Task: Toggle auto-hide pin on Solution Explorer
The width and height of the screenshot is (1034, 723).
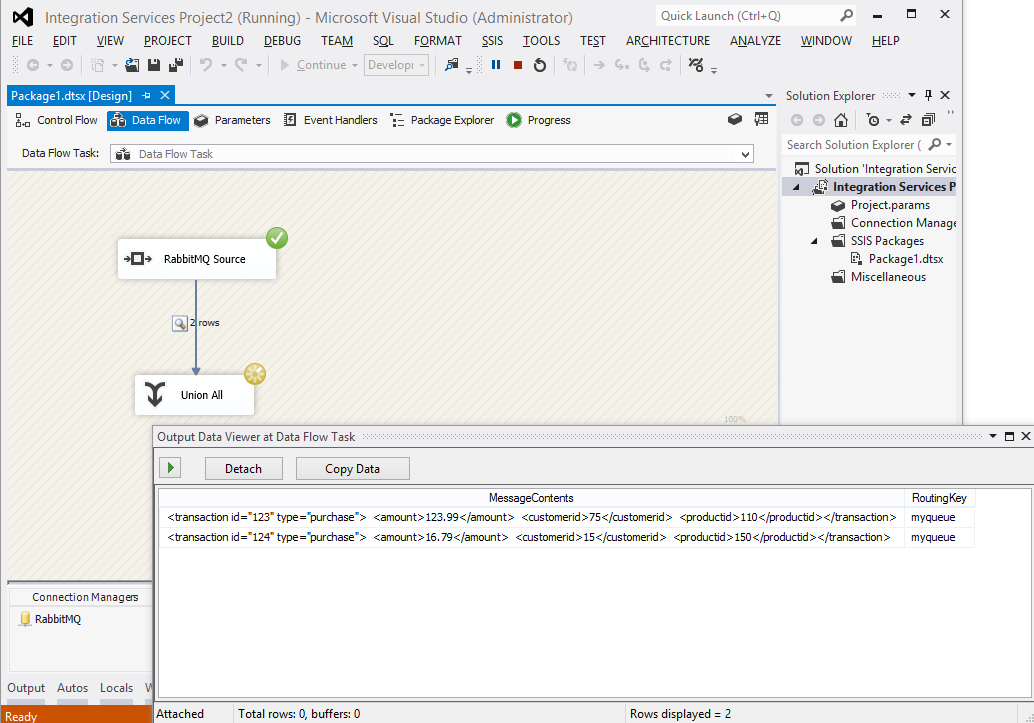Action: [x=928, y=95]
